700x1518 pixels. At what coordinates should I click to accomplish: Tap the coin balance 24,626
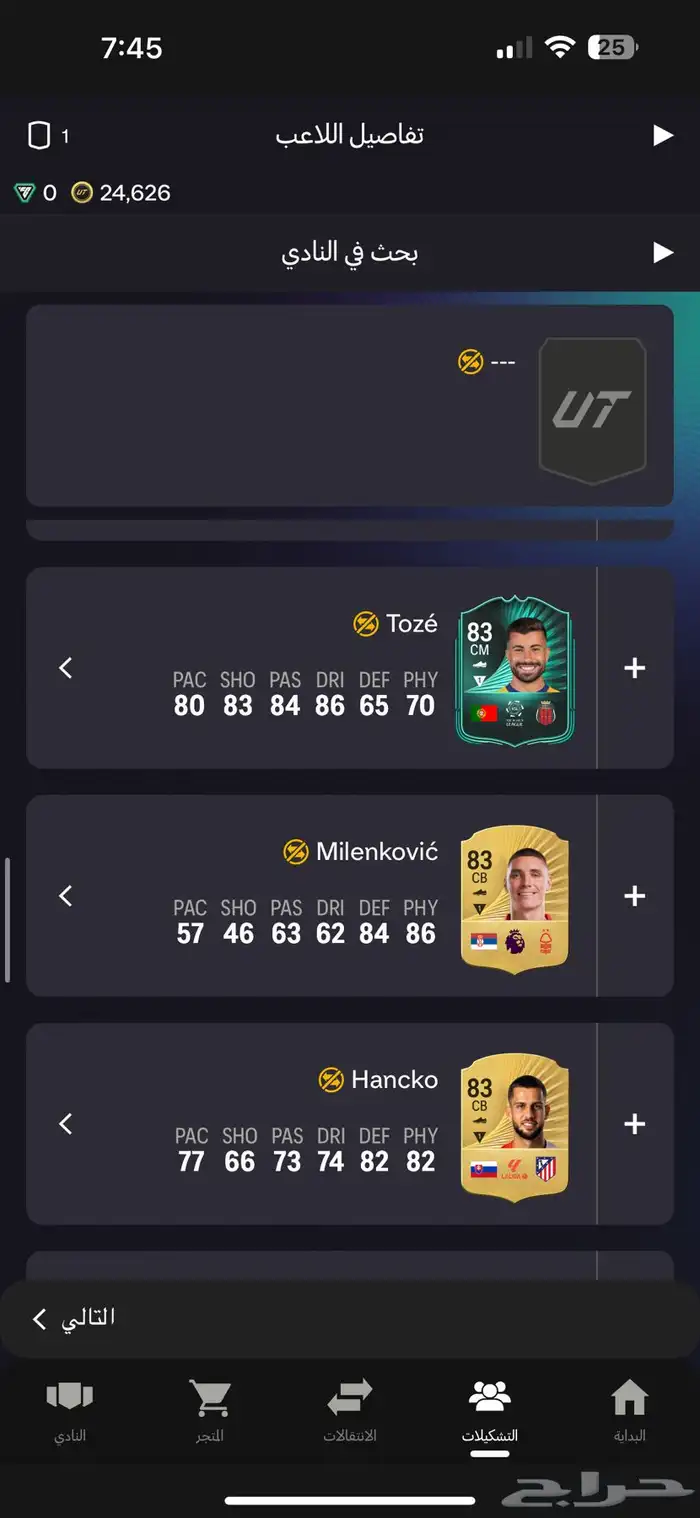[x=121, y=193]
